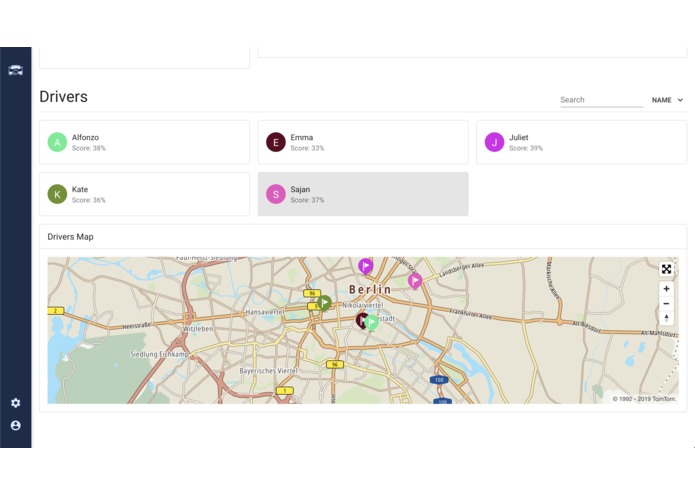The image size is (695, 494).
Task: Zoom out on the Drivers Map
Action: click(666, 303)
